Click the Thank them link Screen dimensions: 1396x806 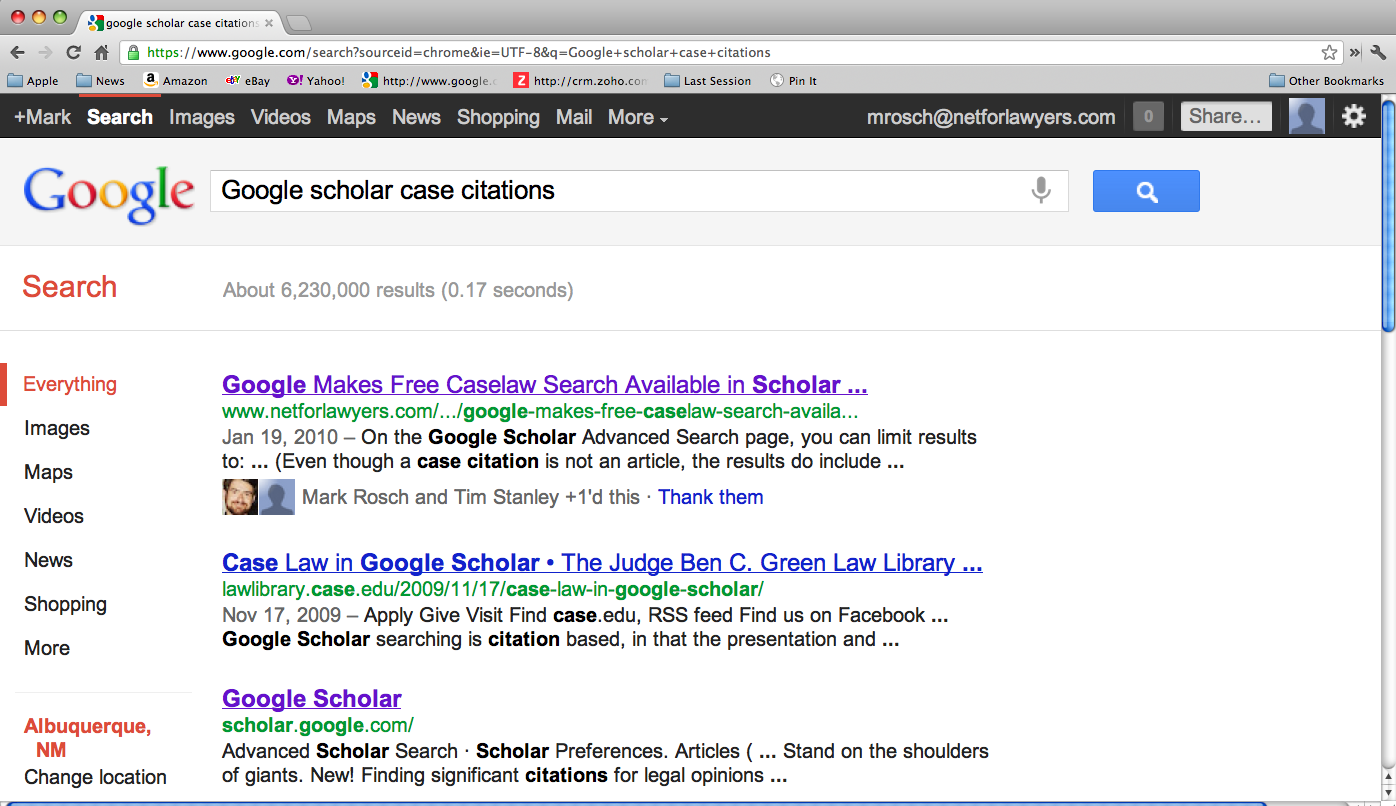click(x=711, y=497)
